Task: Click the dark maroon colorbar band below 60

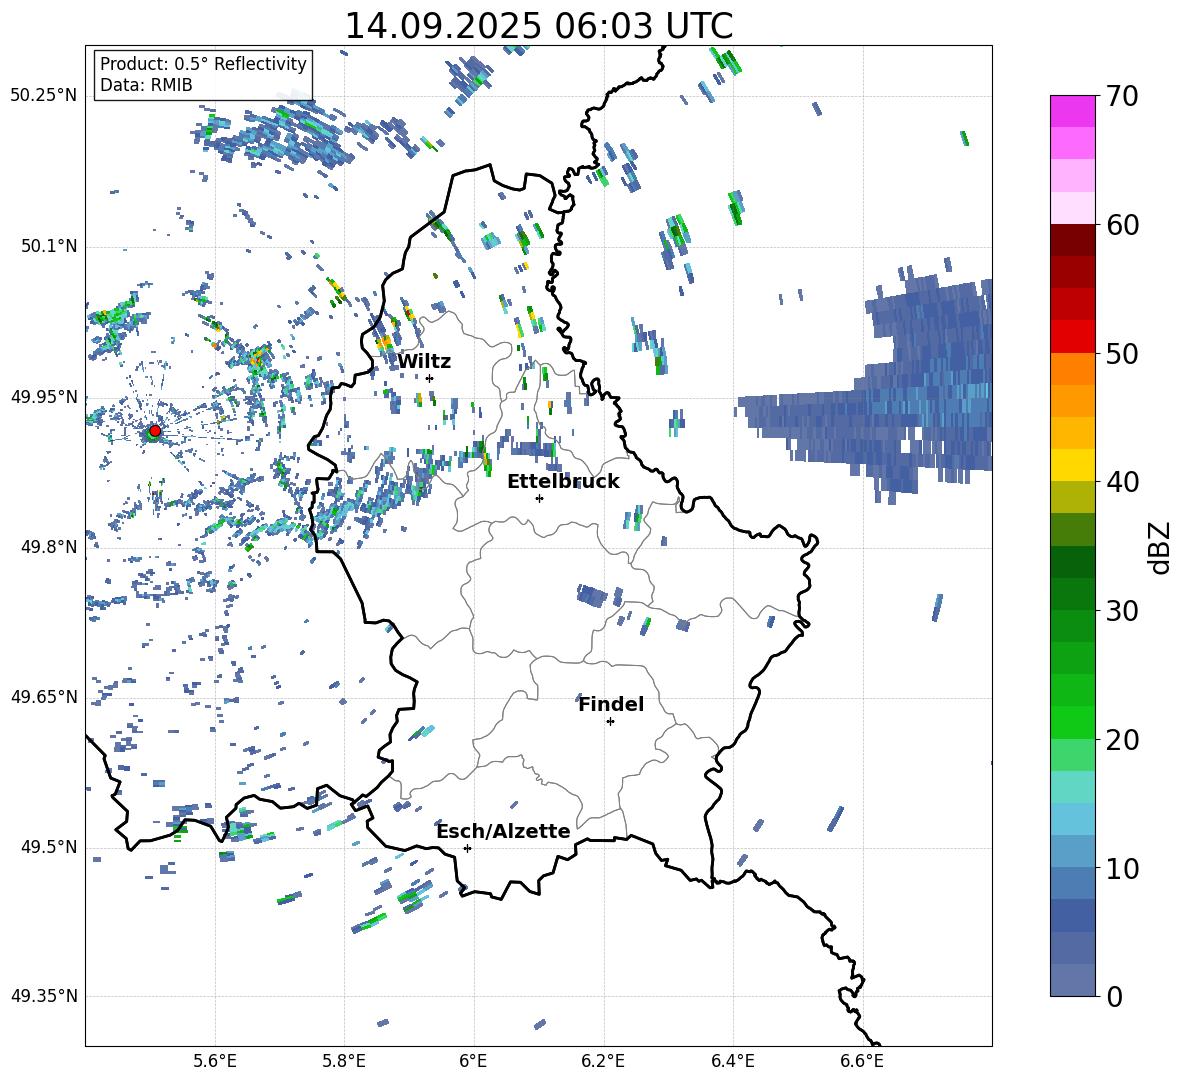Action: [1073, 241]
